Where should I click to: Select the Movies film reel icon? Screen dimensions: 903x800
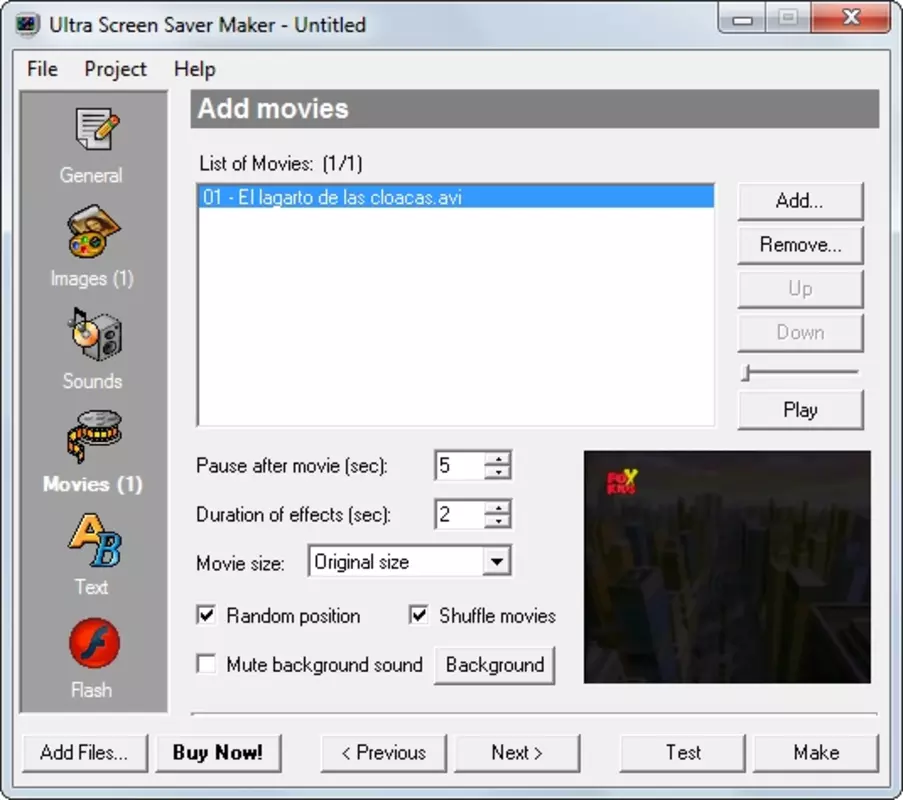(94, 436)
